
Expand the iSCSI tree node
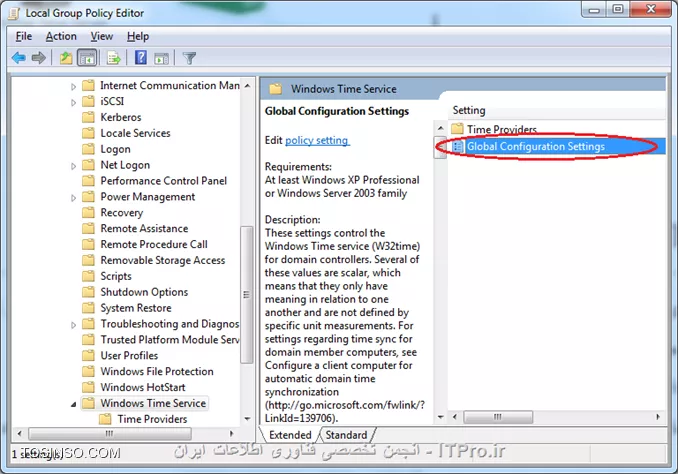pos(74,102)
